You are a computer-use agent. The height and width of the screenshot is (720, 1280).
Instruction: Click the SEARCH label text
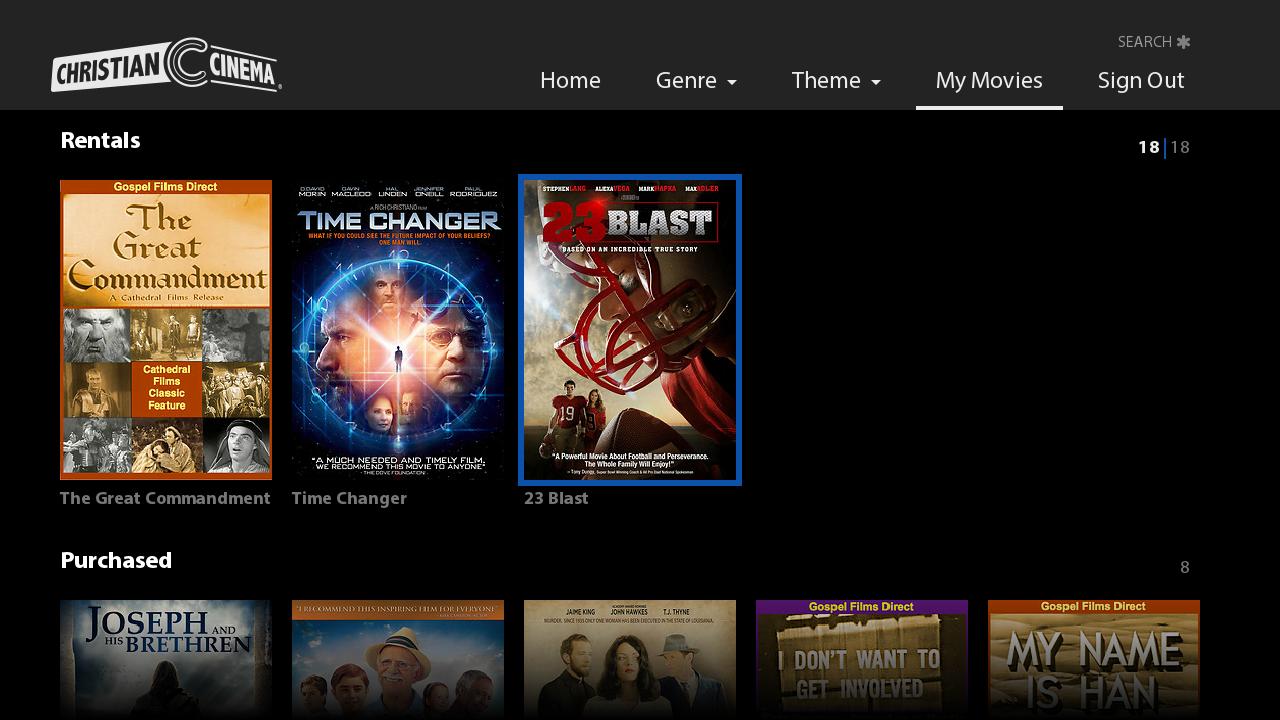click(1145, 42)
